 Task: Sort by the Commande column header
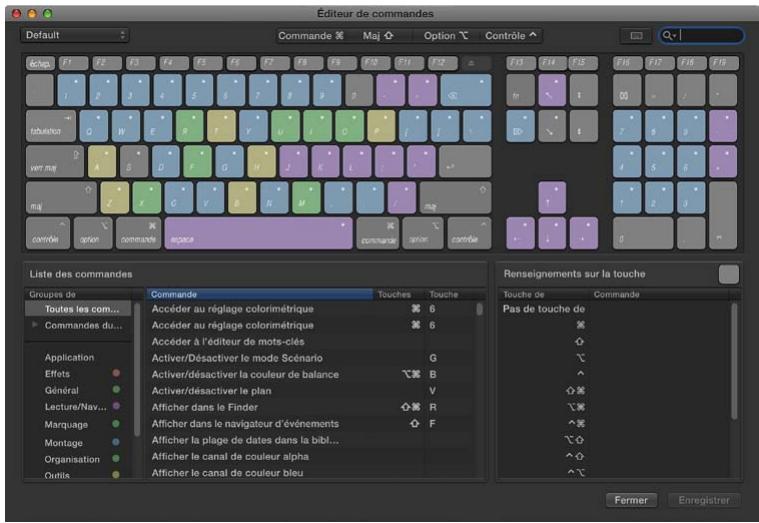[259, 294]
